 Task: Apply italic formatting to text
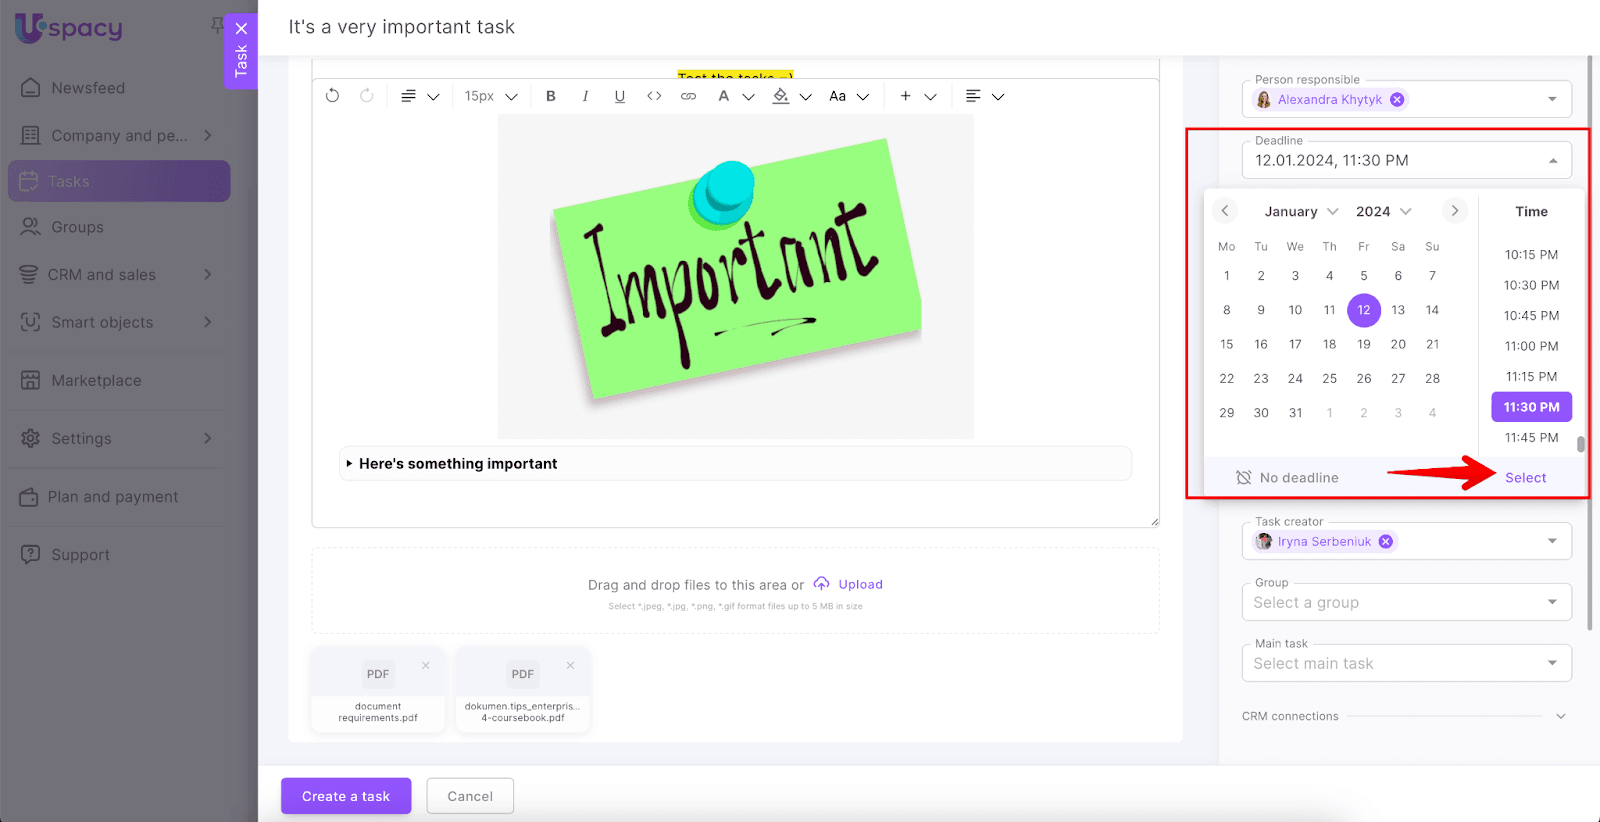point(585,96)
